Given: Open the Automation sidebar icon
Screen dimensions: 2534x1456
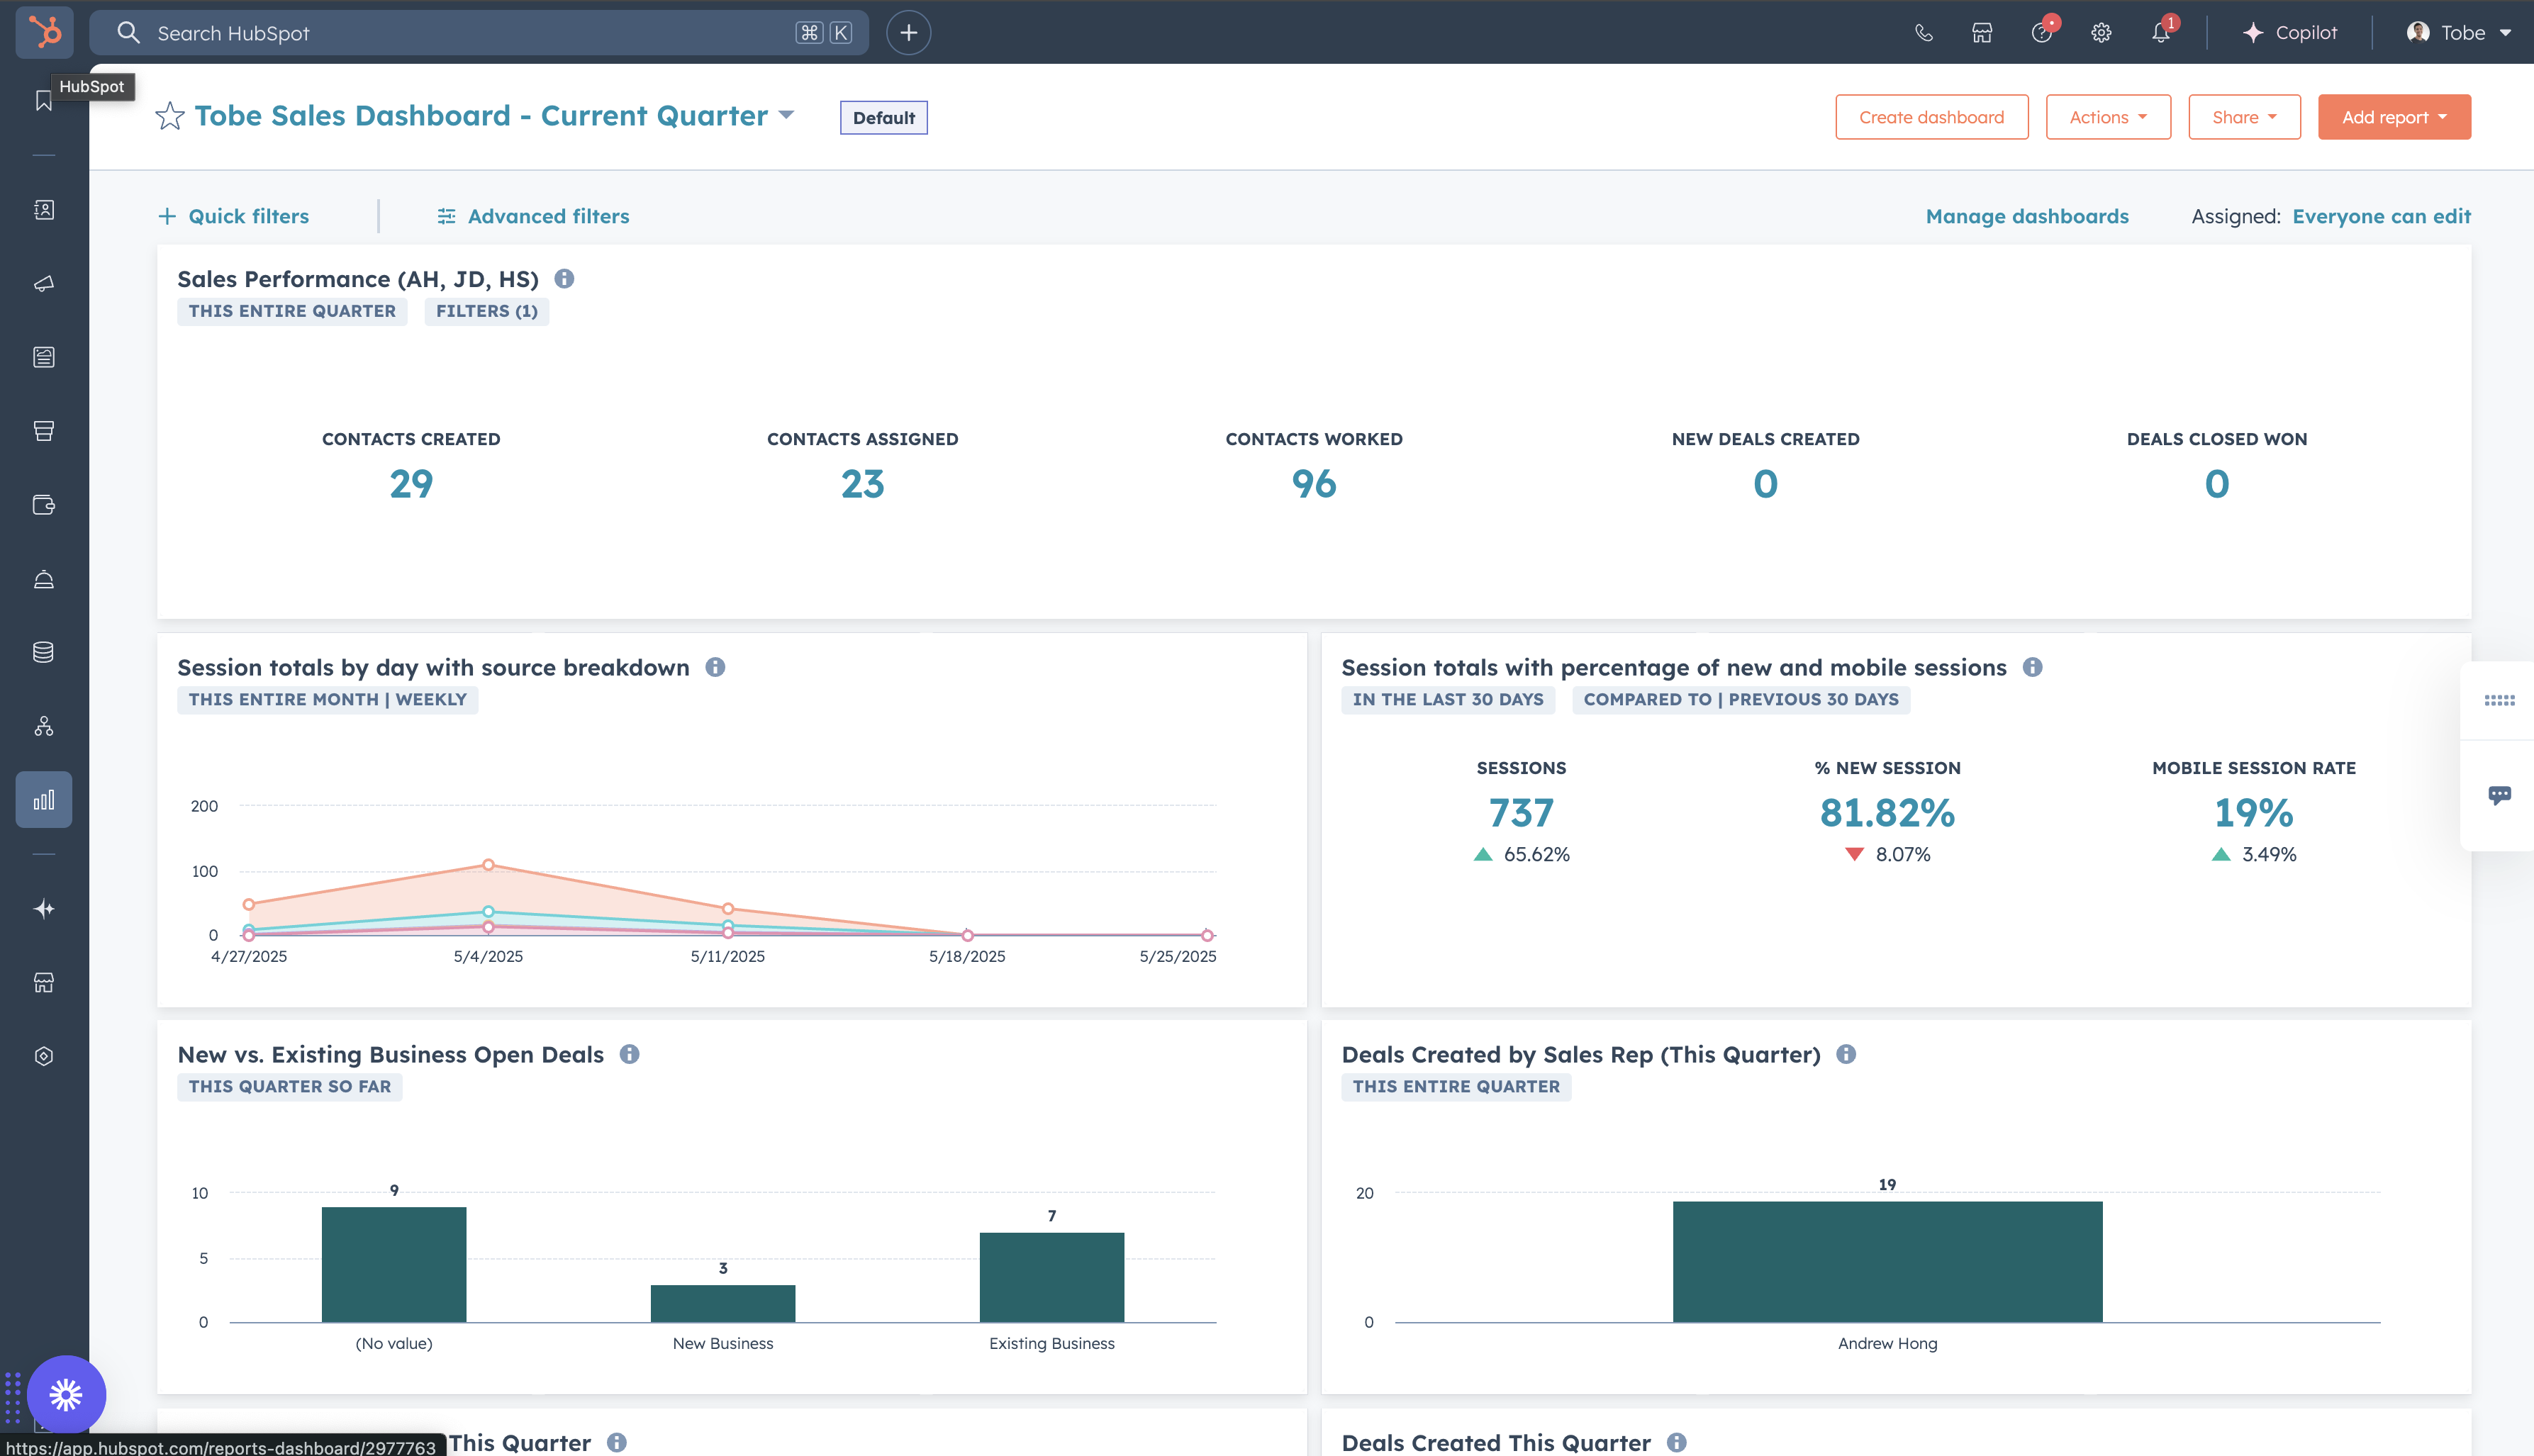Looking at the screenshot, I should click(x=44, y=726).
